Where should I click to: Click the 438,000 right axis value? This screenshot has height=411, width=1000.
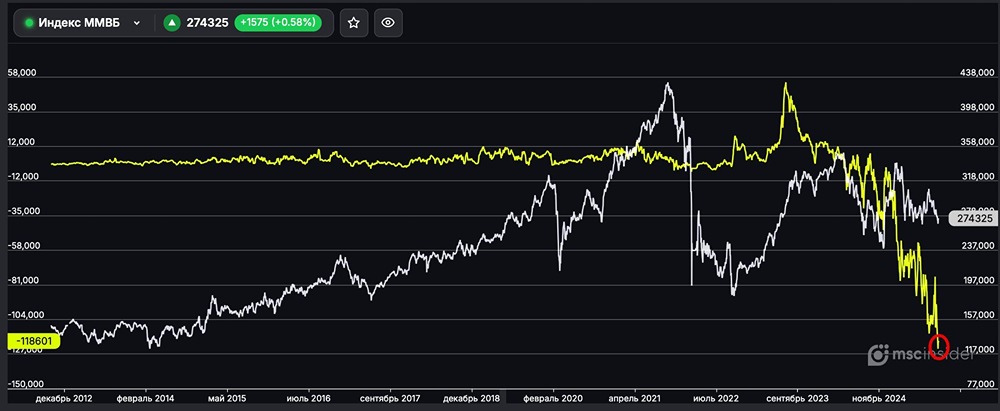click(x=977, y=73)
